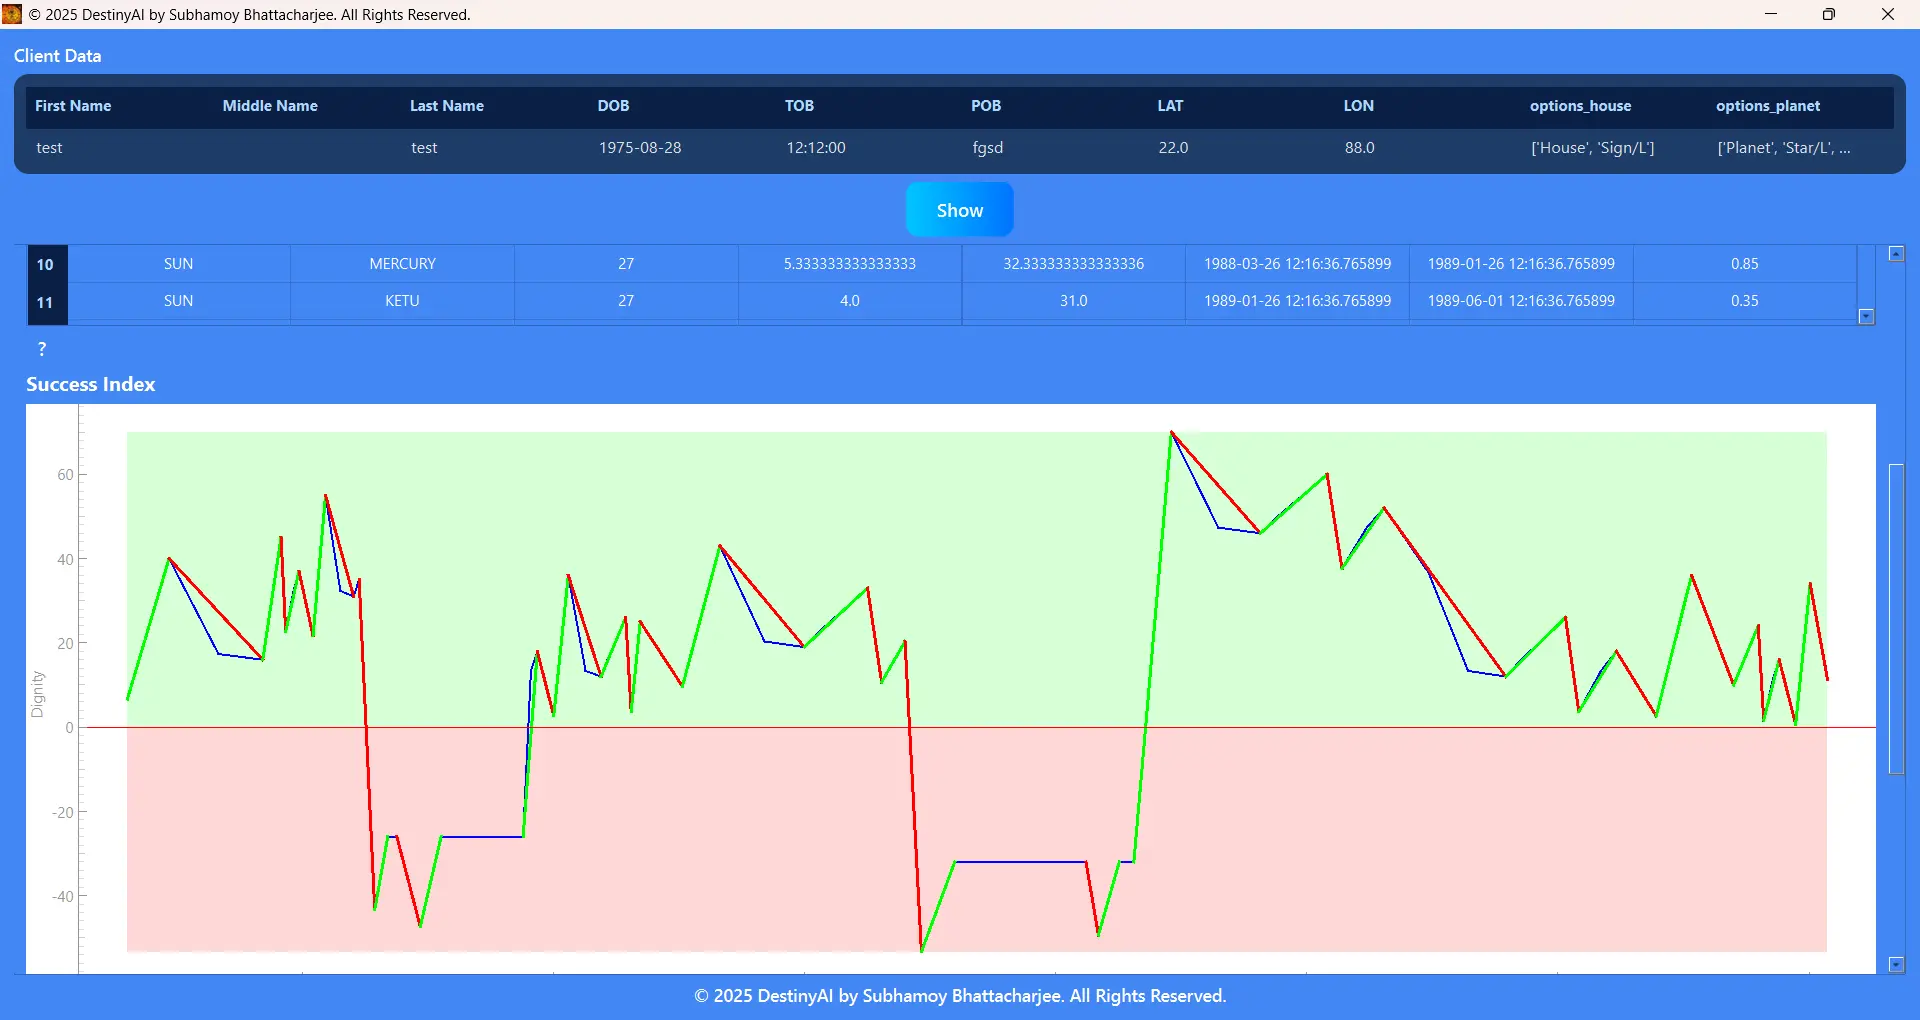Click the First Name column header
The width and height of the screenshot is (1920, 1020).
coord(72,105)
